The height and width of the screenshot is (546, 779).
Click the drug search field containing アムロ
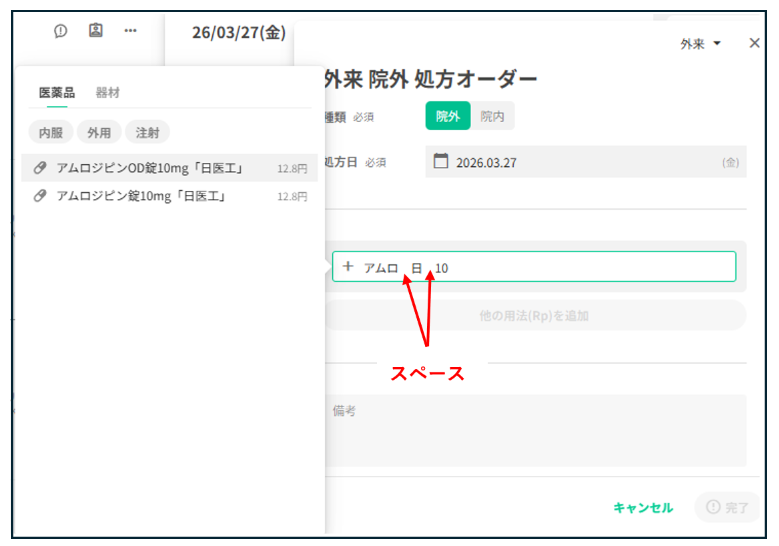pos(534,267)
